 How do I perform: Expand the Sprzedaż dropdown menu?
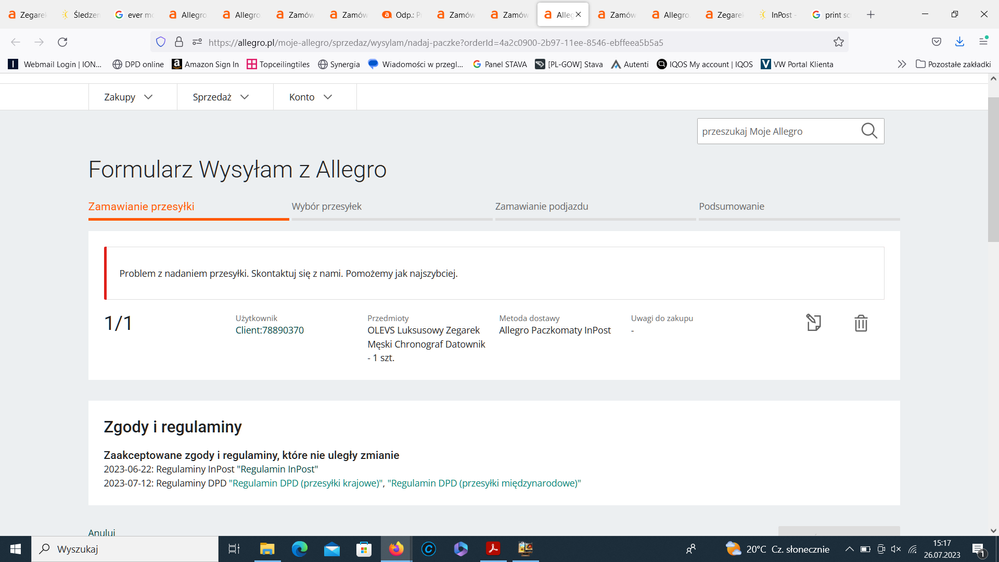pos(220,97)
